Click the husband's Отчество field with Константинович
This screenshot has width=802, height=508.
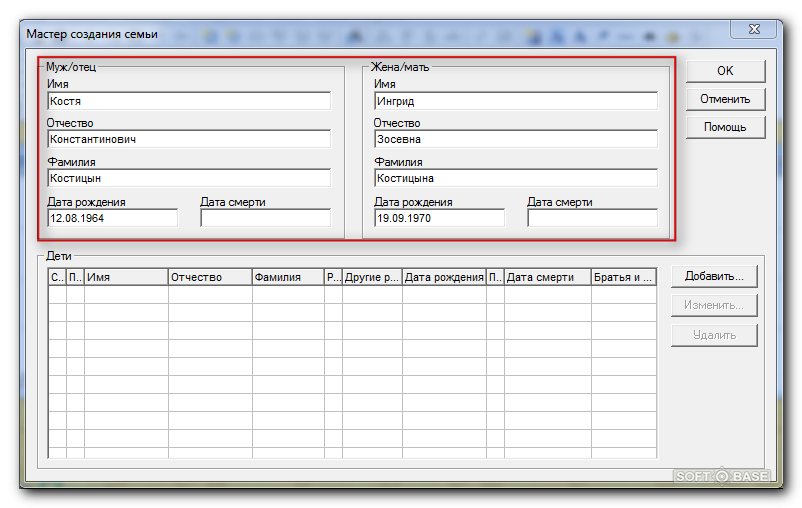[188, 140]
